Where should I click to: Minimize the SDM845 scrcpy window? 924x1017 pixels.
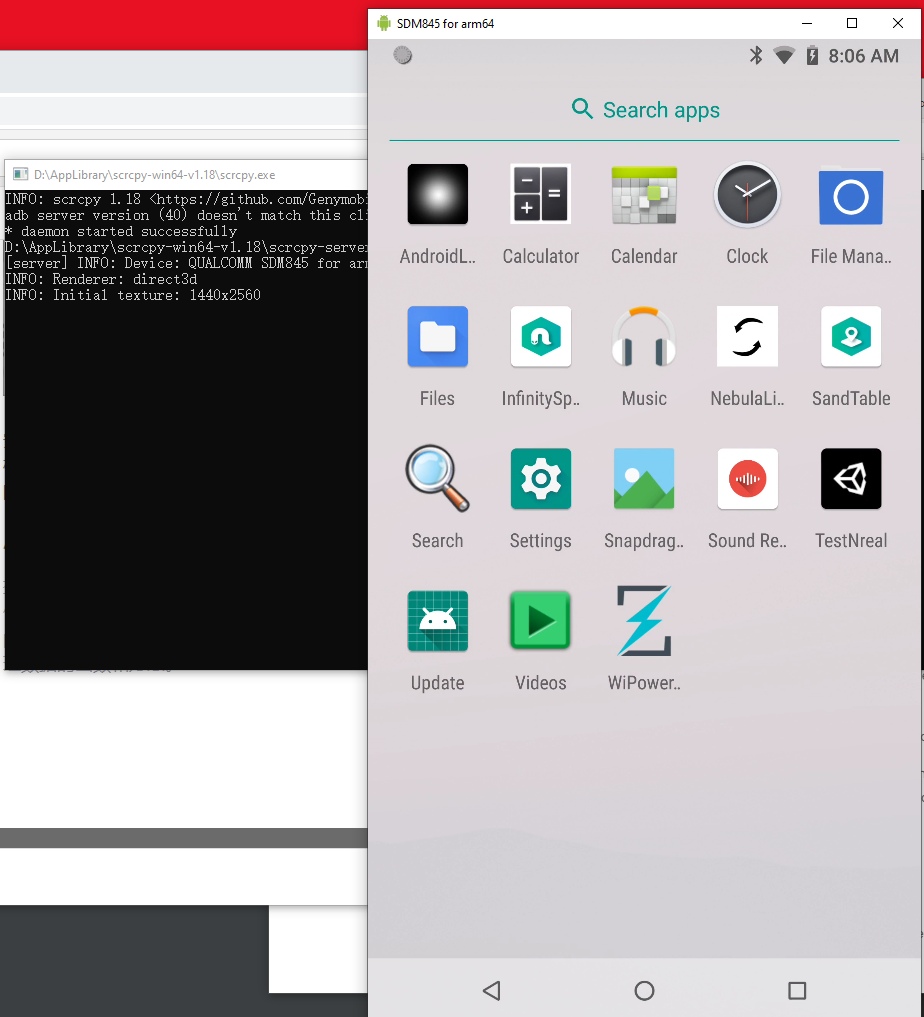807,23
